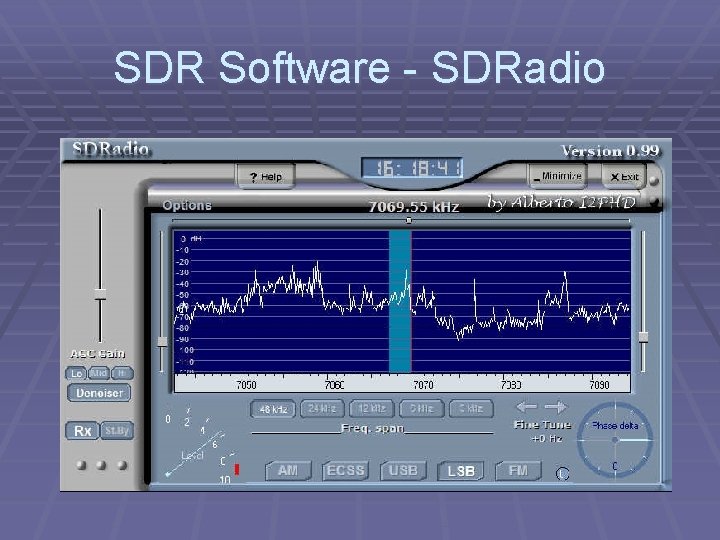This screenshot has height=540, width=720.
Task: Choose the Mid AGC setting
Action: point(99,373)
